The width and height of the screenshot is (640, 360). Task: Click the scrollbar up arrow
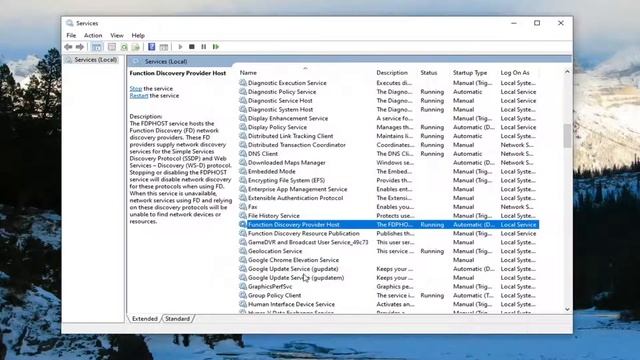point(567,72)
